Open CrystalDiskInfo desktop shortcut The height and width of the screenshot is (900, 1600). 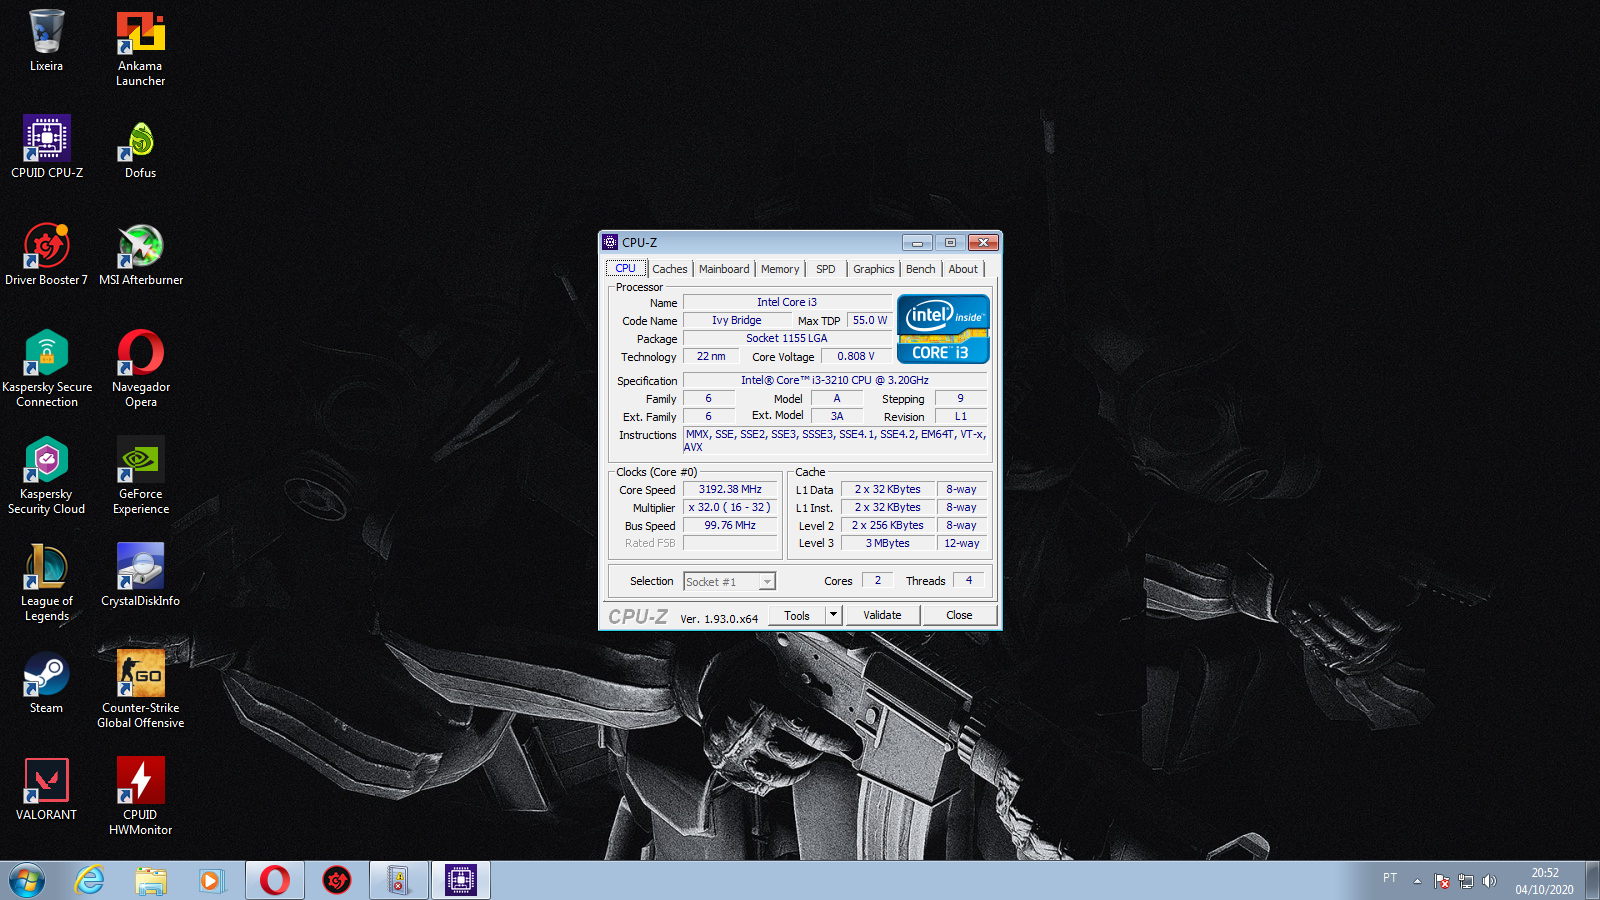tap(141, 574)
